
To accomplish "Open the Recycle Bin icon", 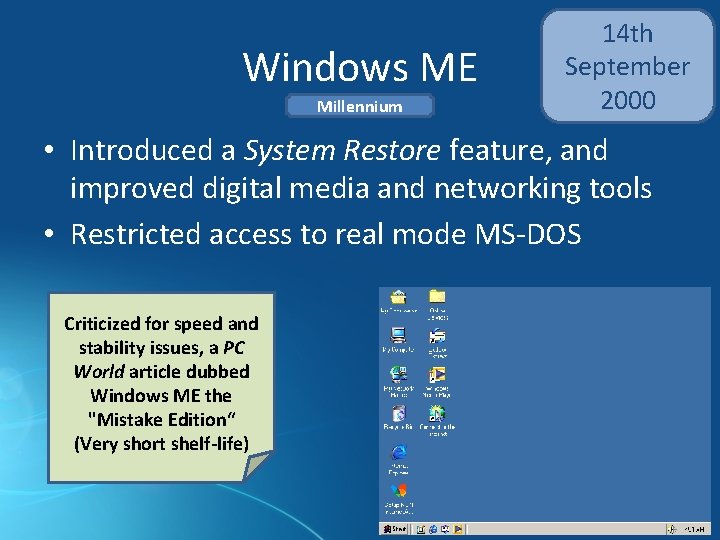I will tap(399, 418).
